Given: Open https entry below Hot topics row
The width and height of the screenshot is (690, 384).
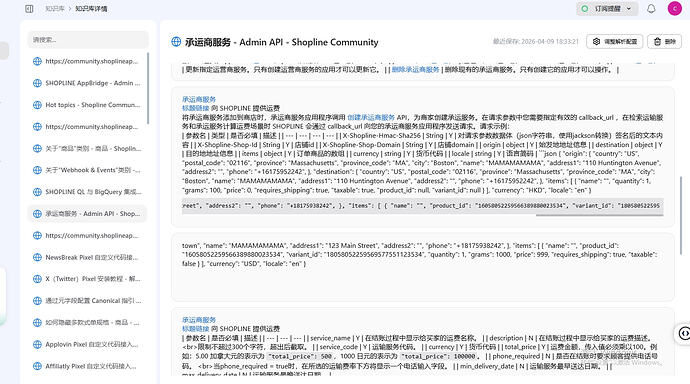Looking at the screenshot, I should [x=87, y=127].
